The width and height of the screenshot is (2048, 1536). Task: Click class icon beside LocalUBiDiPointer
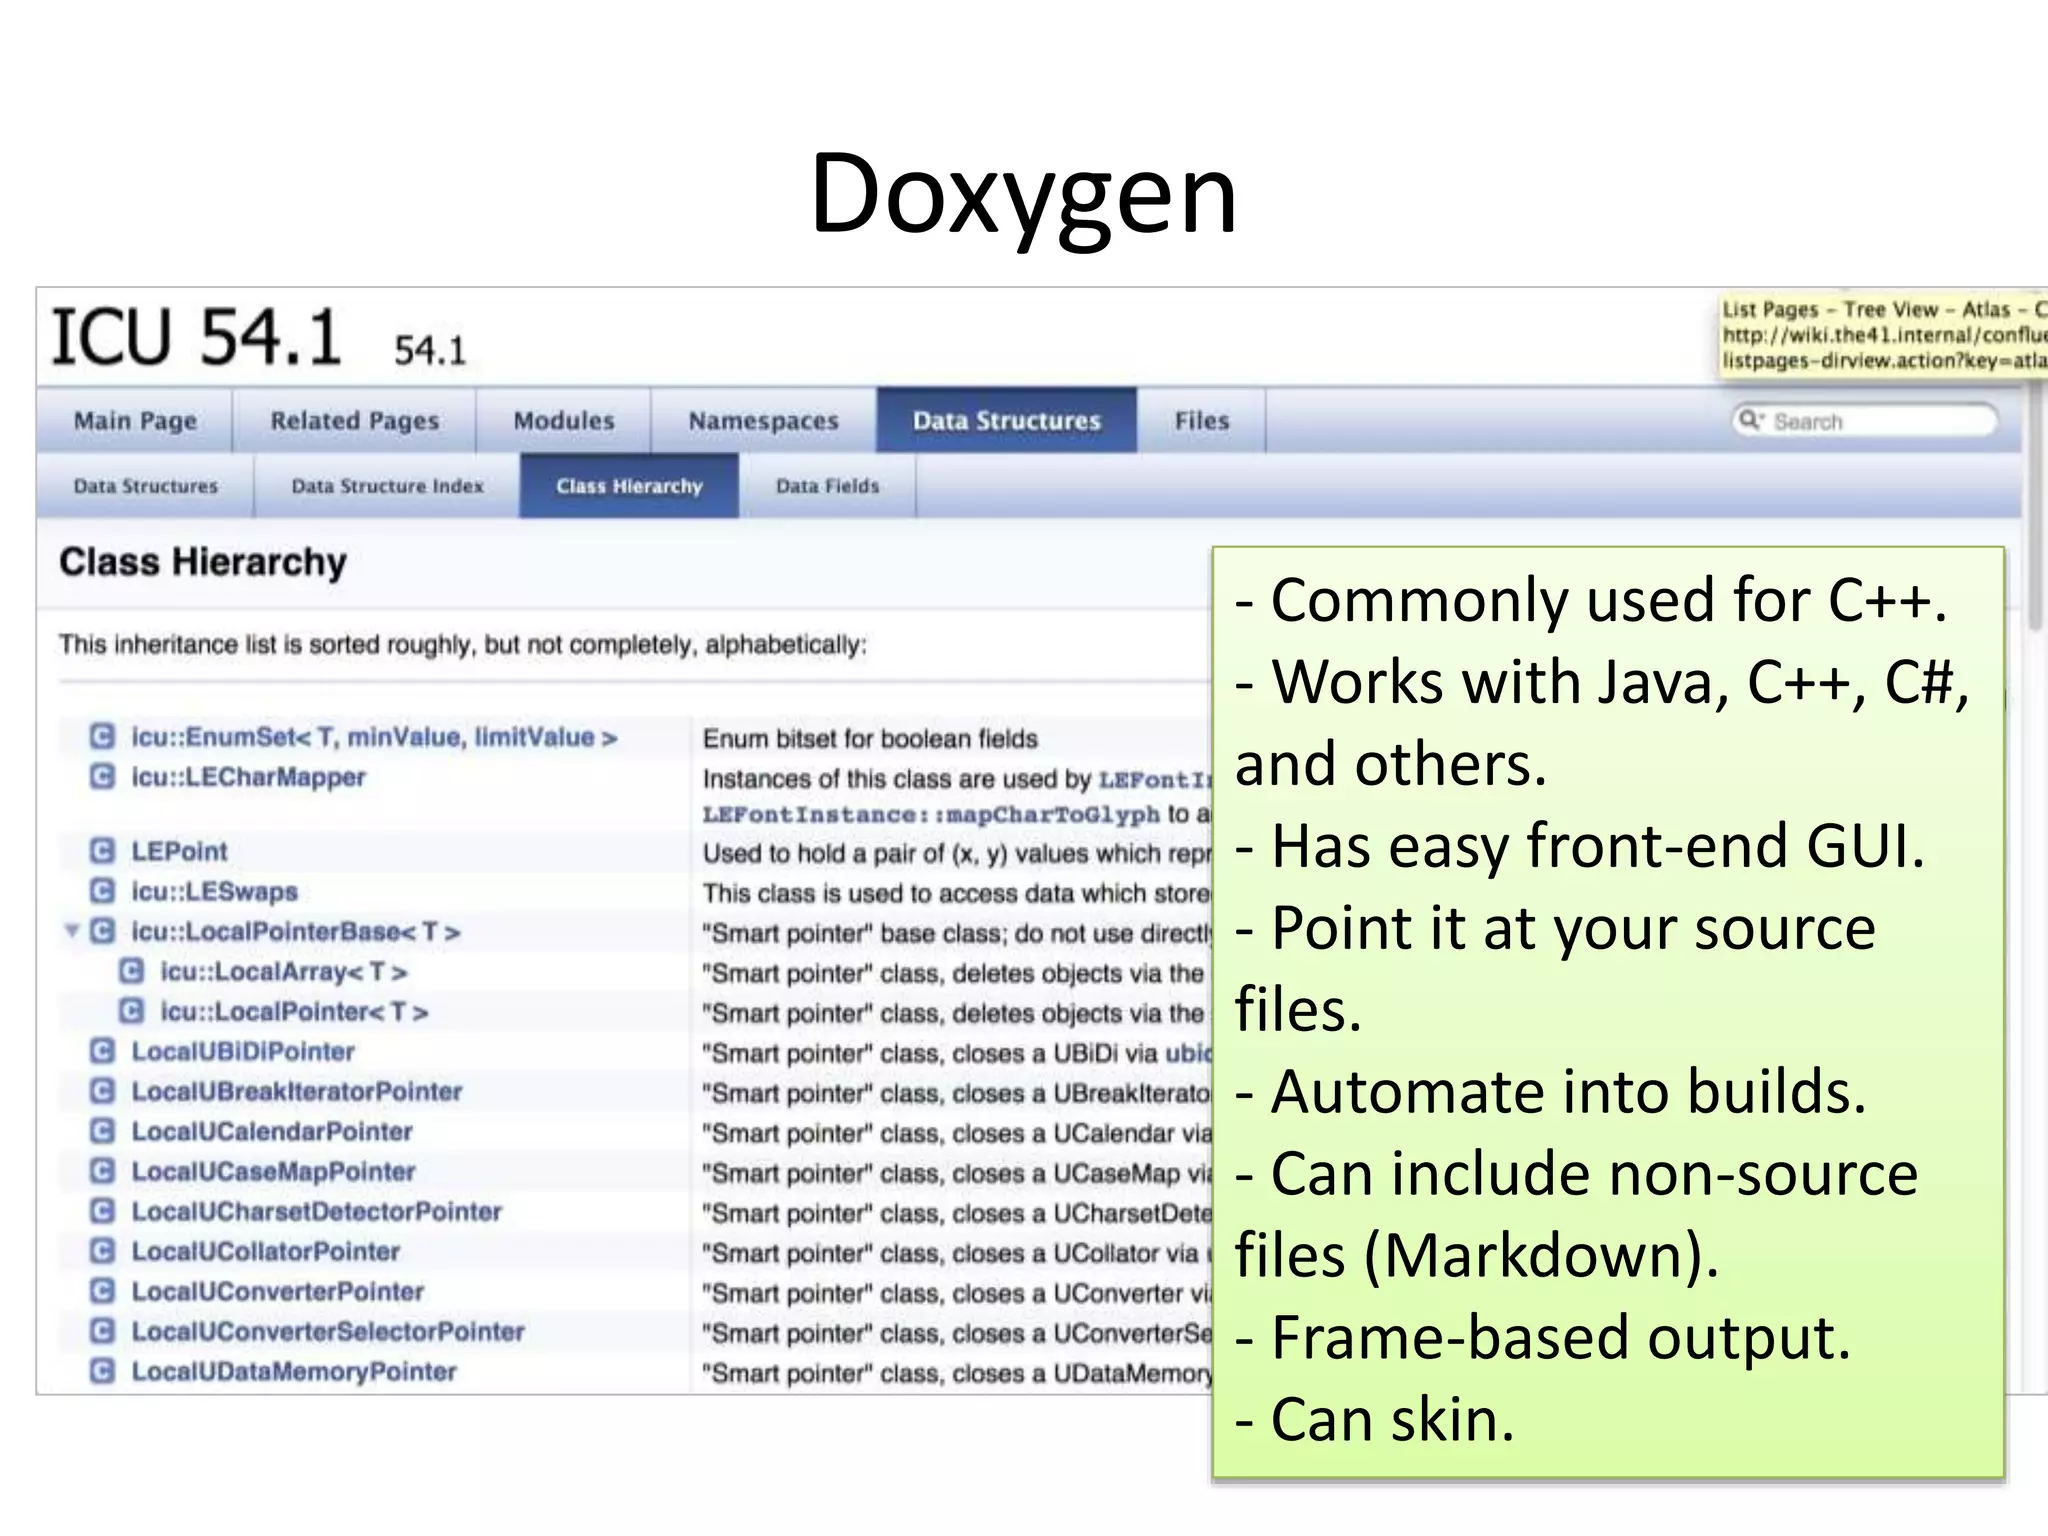click(x=102, y=1051)
